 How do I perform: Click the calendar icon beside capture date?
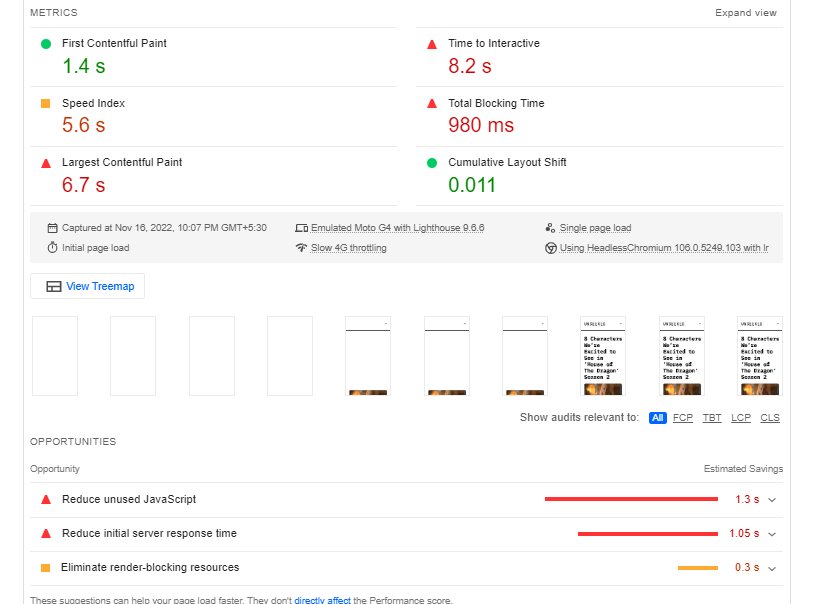[x=52, y=228]
